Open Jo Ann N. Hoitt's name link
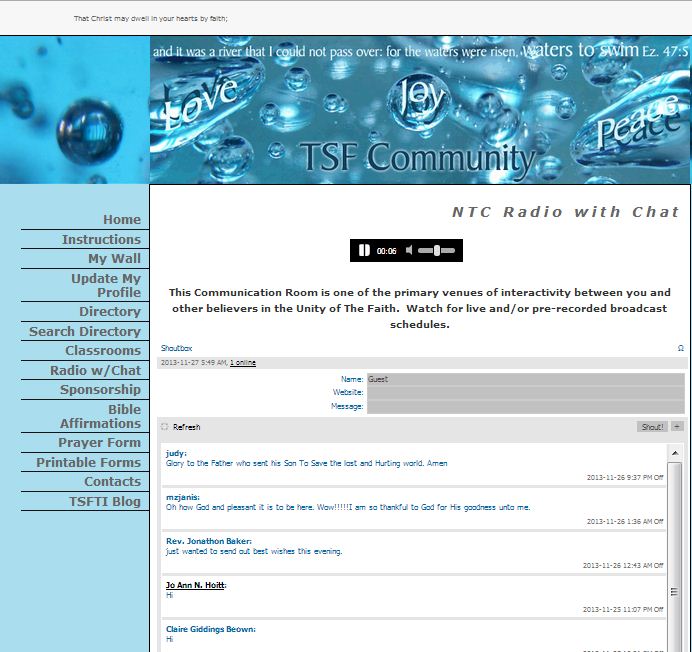Viewport: 692px width, 652px height. [x=195, y=585]
